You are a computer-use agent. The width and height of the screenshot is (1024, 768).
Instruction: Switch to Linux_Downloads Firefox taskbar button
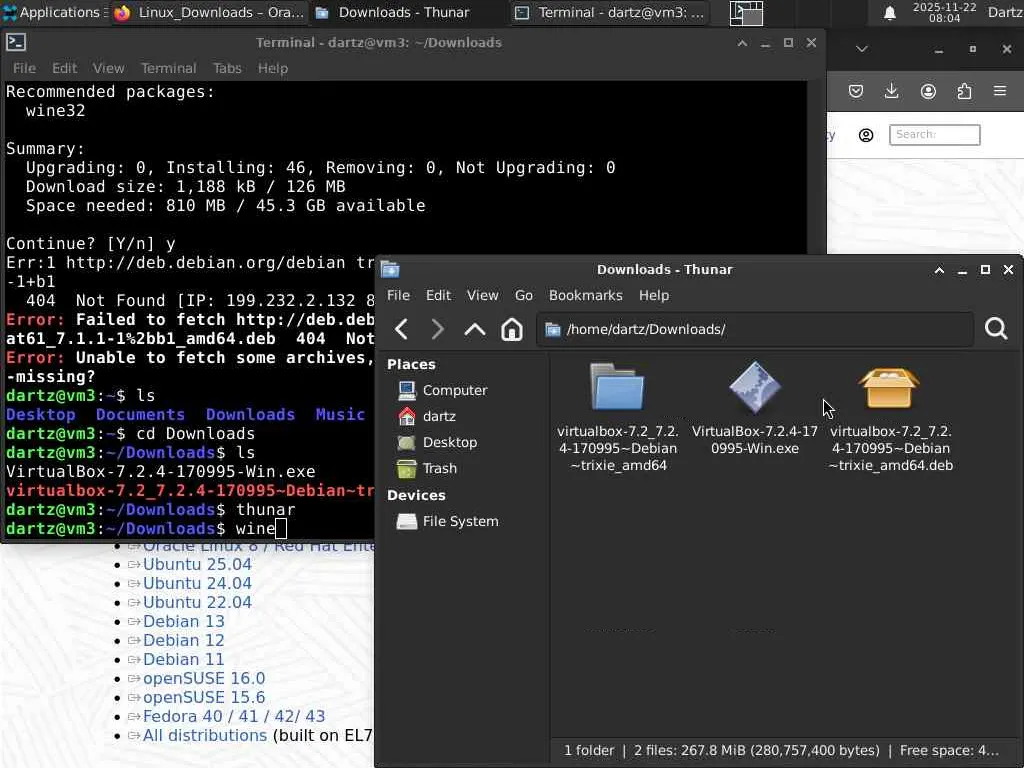pyautogui.click(x=208, y=12)
